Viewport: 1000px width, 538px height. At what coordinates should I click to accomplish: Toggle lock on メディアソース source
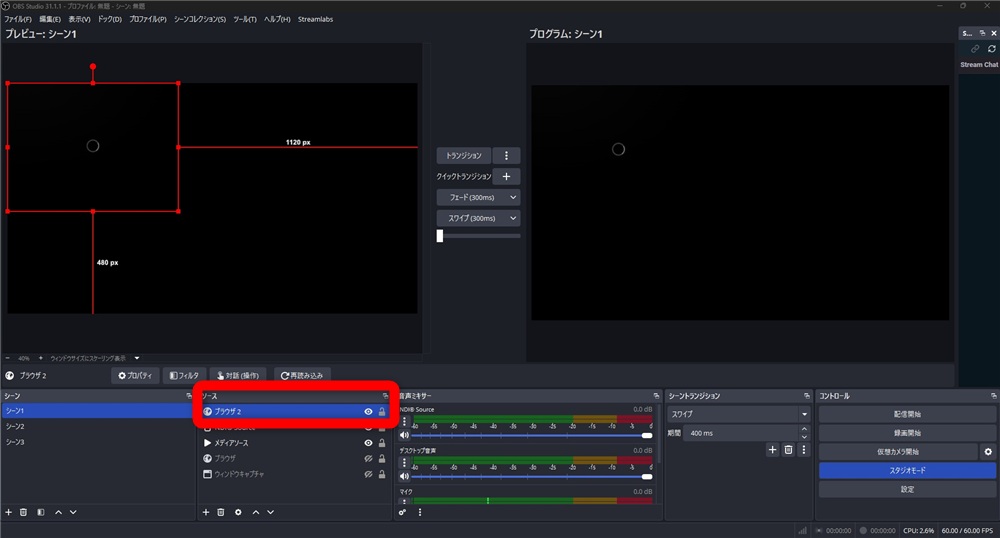point(381,443)
